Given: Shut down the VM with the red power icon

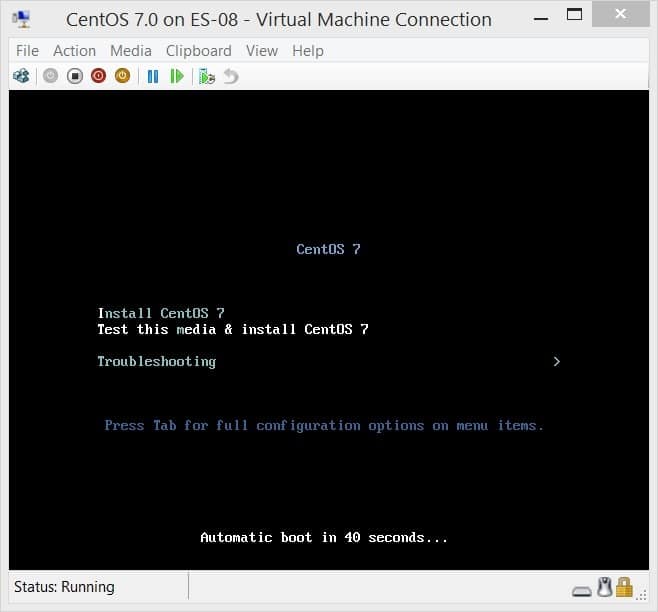Looking at the screenshot, I should (98, 76).
